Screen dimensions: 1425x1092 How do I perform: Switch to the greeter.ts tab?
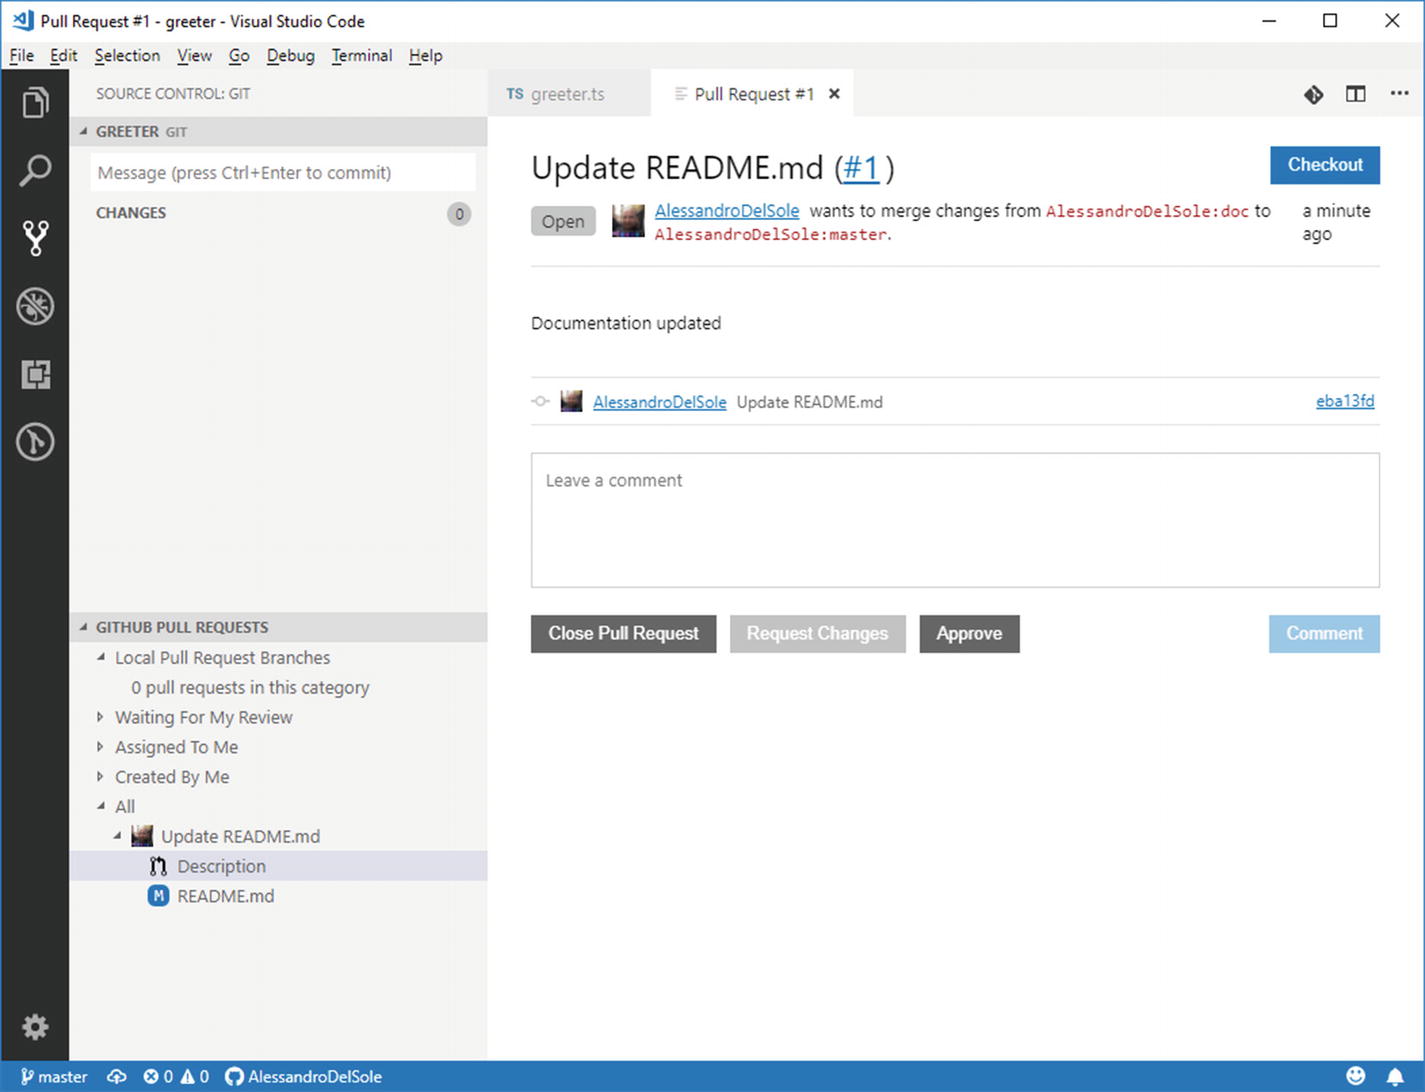coord(569,94)
